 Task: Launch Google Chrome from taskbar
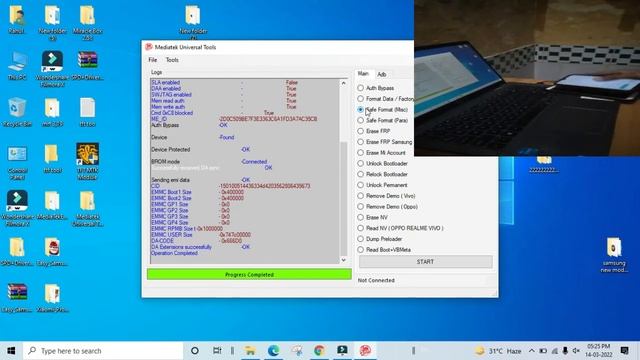pyautogui.click(x=319, y=351)
